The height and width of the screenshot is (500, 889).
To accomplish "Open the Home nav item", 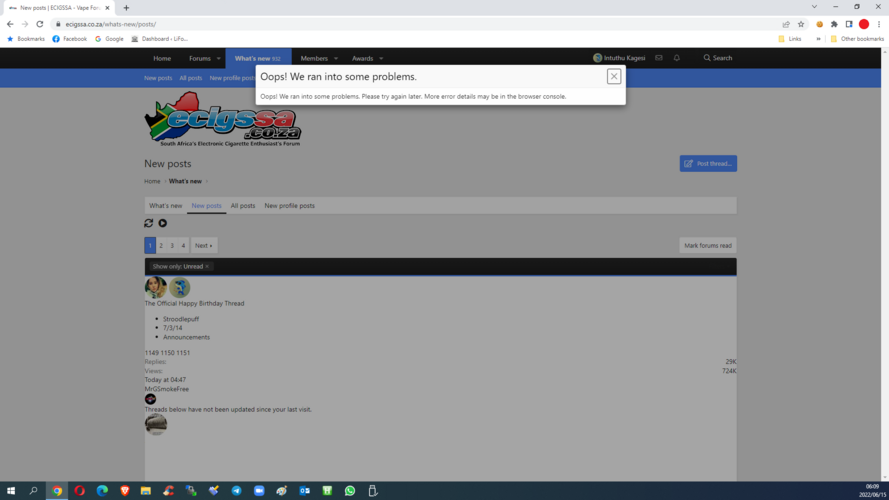I will tap(162, 58).
